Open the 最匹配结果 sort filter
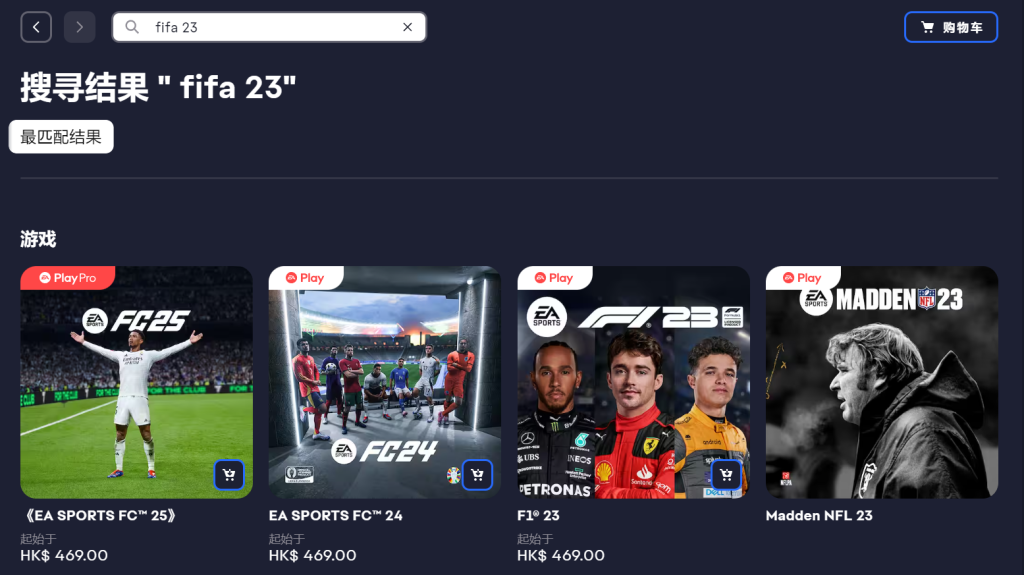Image resolution: width=1024 pixels, height=575 pixels. point(61,137)
